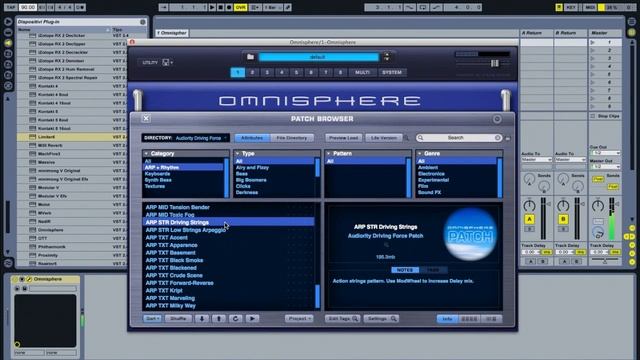640x360 pixels.
Task: Click the Shuffle button
Action: tap(178, 318)
